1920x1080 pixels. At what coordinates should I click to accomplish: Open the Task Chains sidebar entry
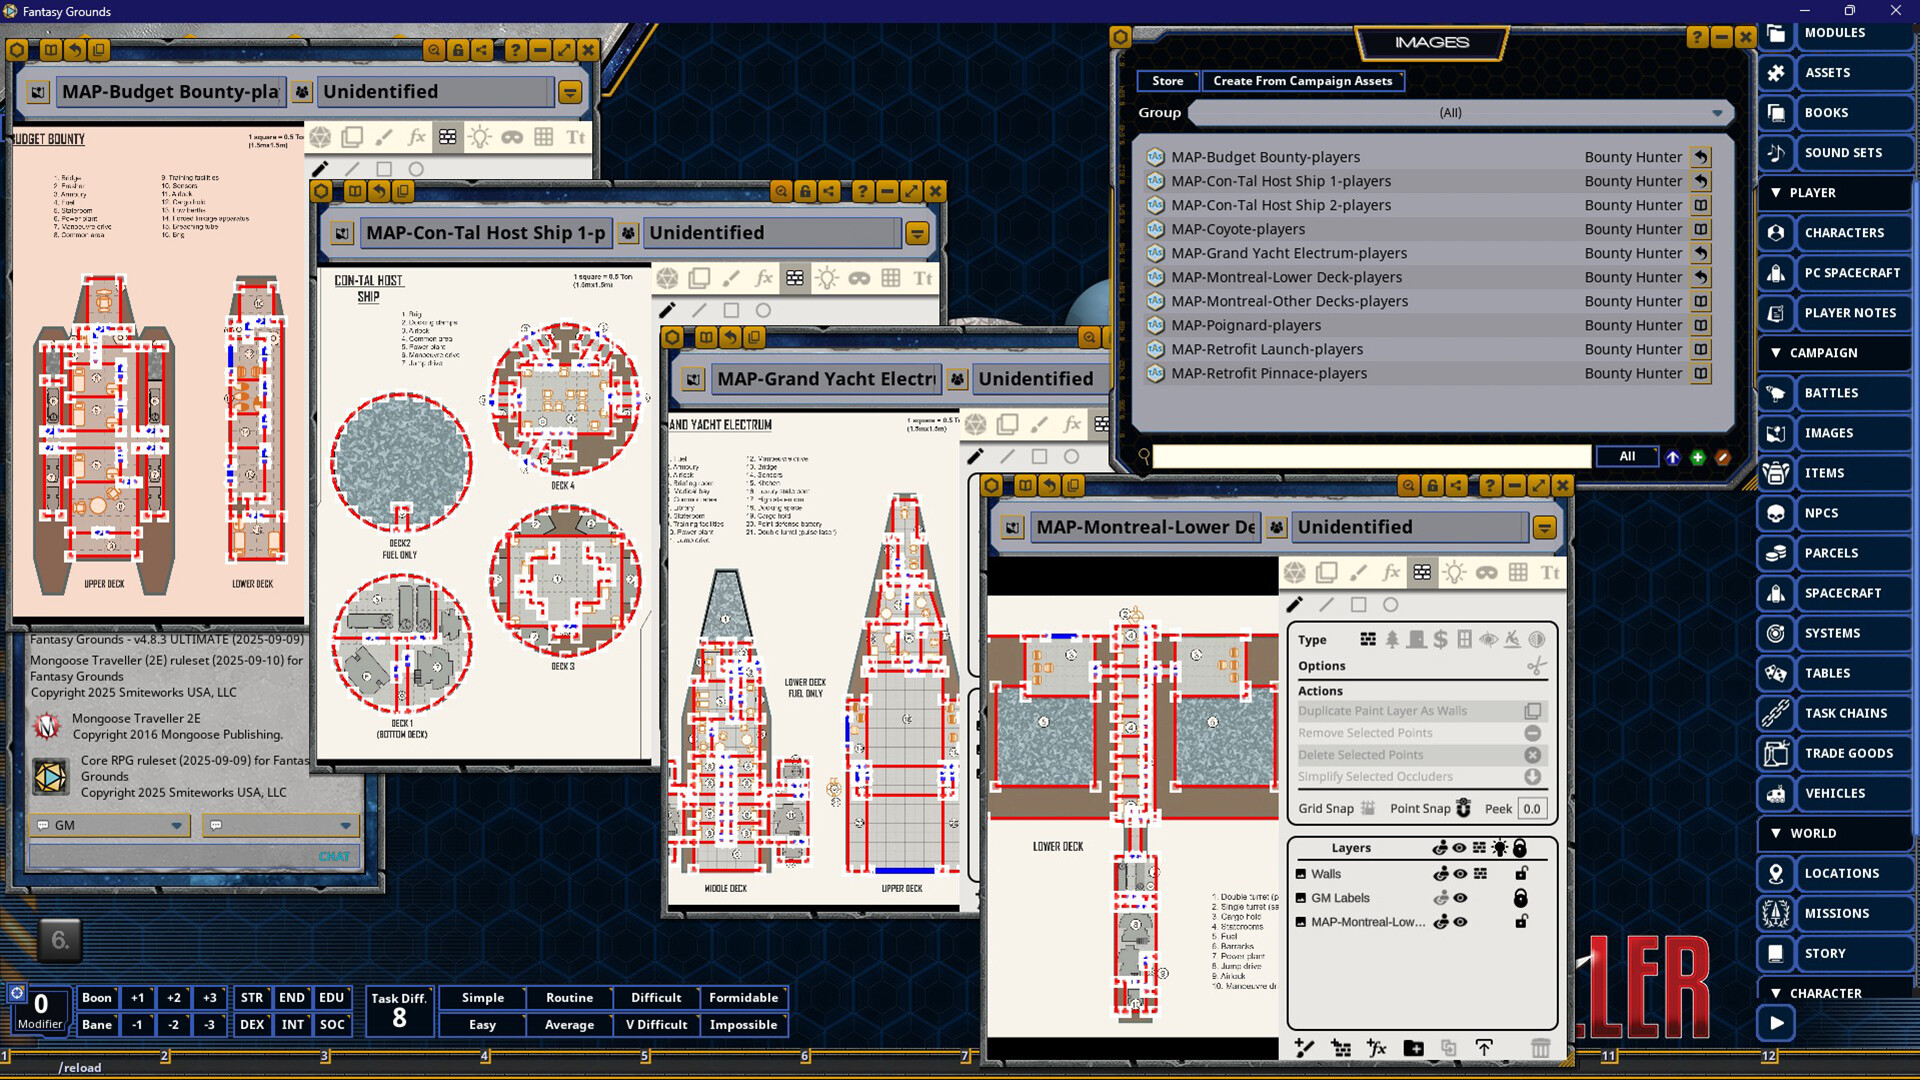[x=1845, y=713]
